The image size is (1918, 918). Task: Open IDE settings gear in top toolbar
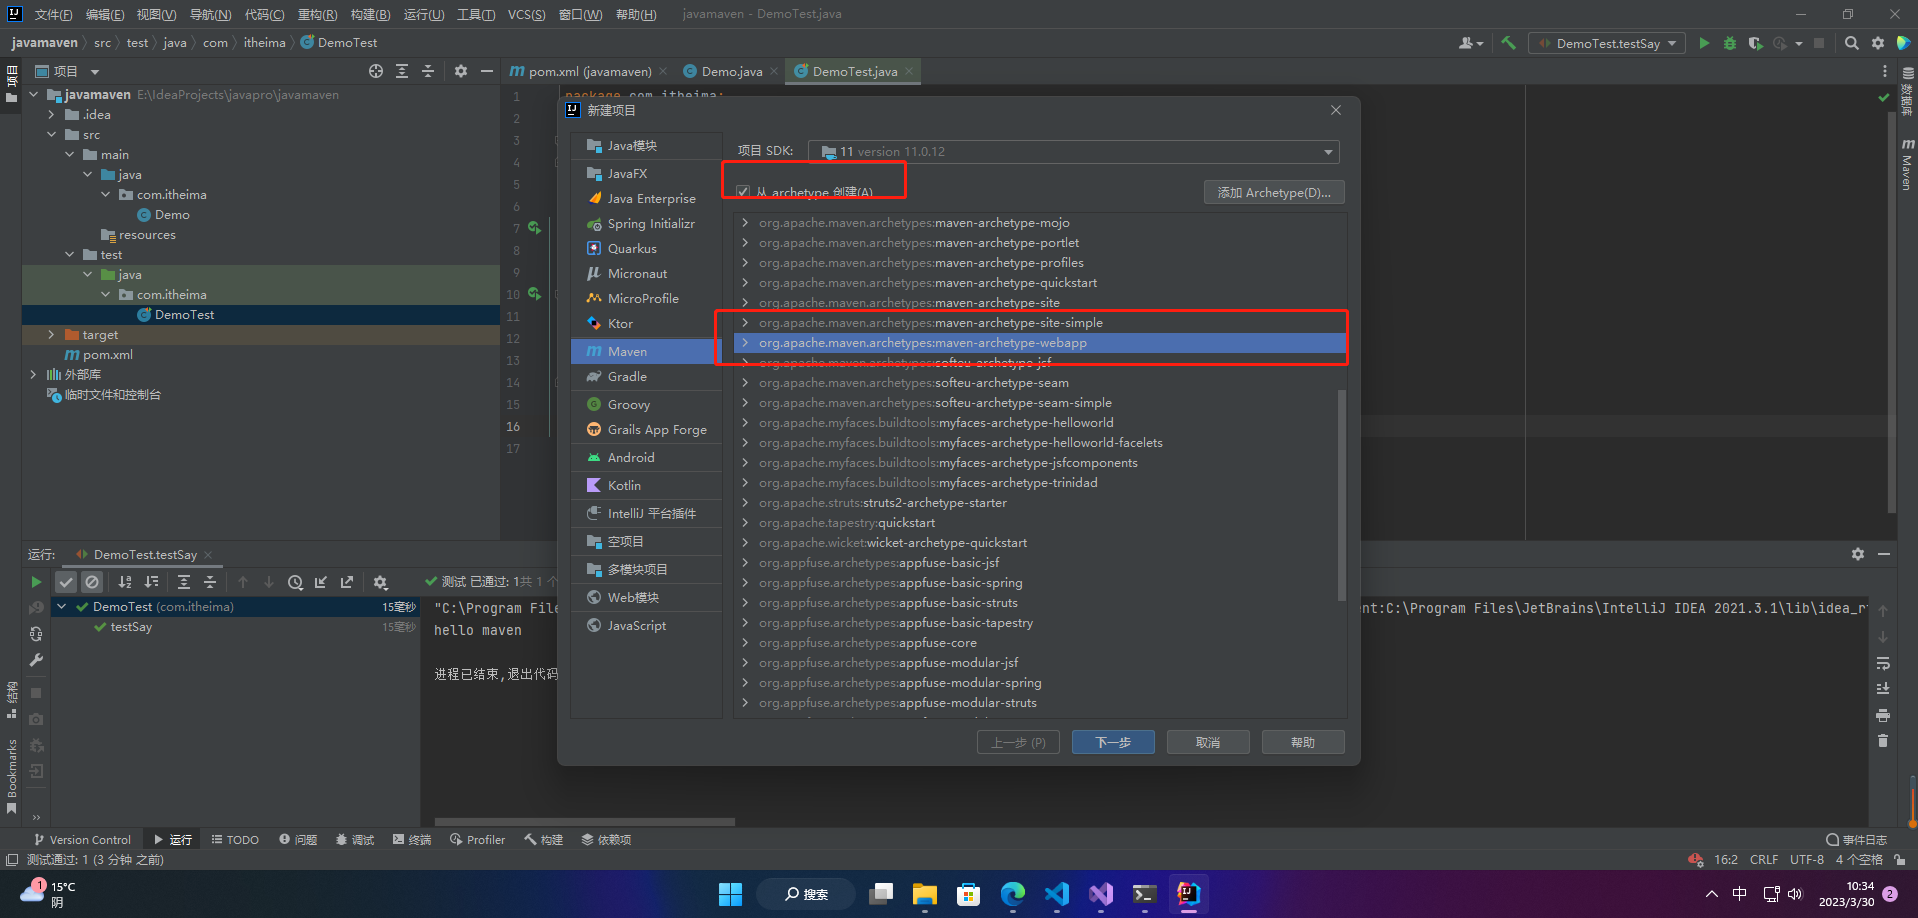click(1878, 43)
